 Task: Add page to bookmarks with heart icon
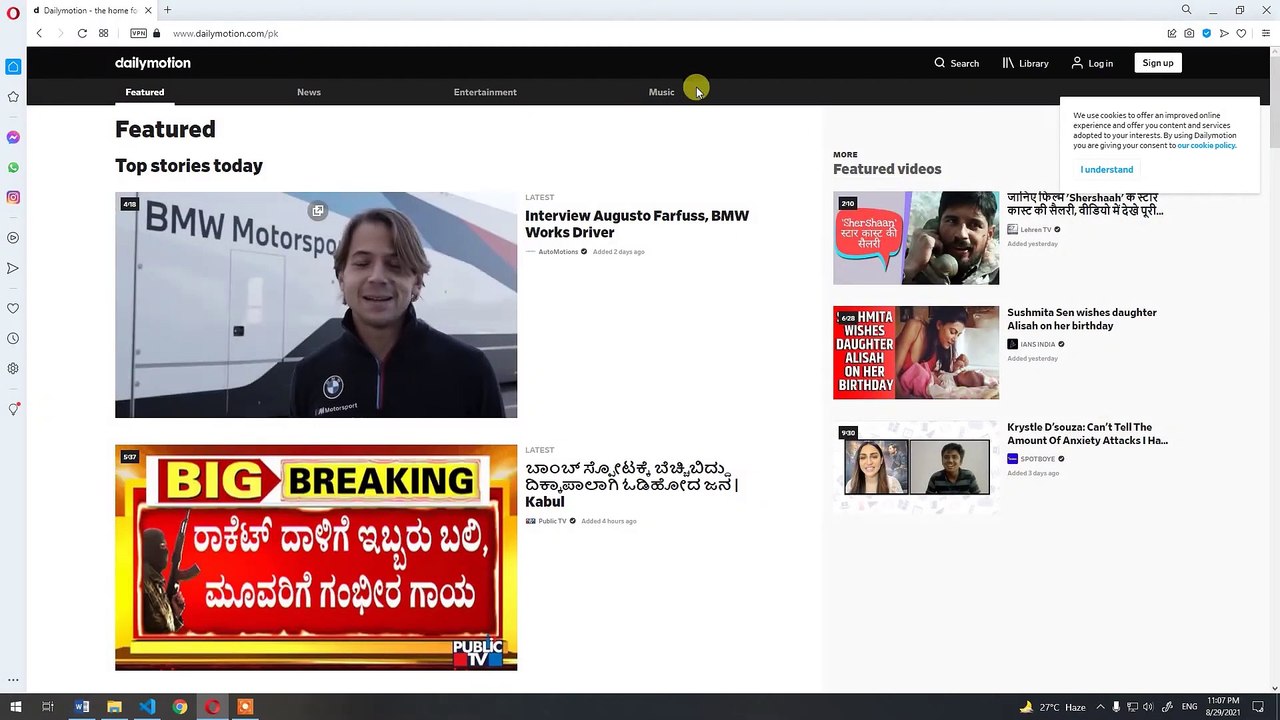pyautogui.click(x=1241, y=33)
